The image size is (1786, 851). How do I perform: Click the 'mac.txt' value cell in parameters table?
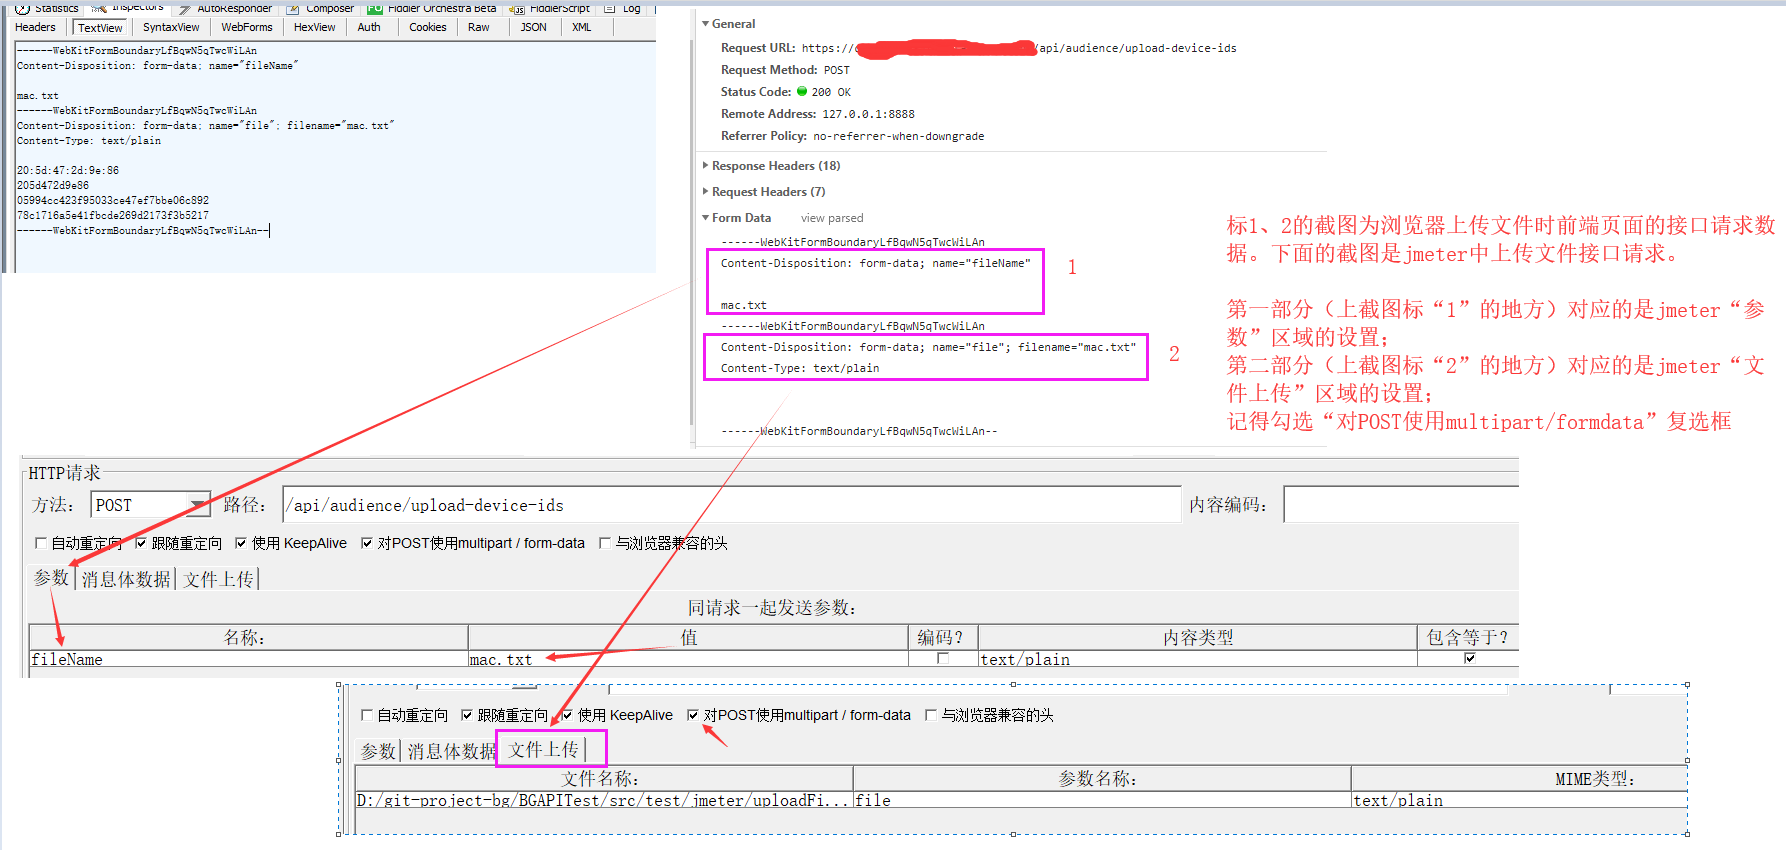pos(688,659)
